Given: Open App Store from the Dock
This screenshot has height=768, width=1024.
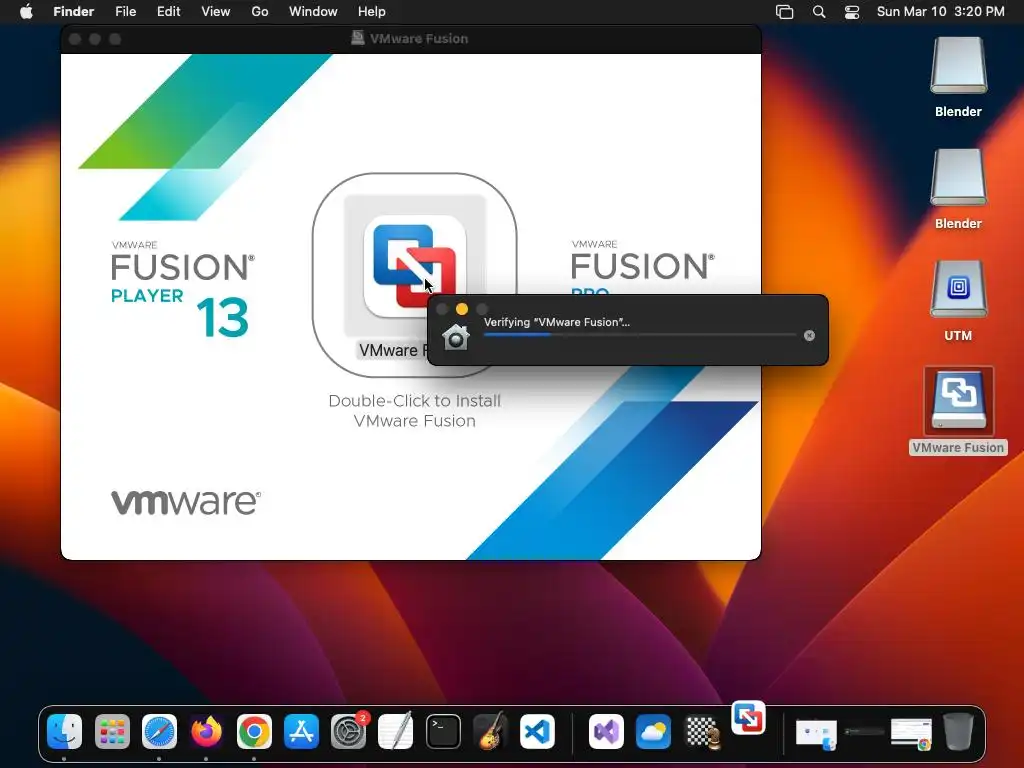Looking at the screenshot, I should (301, 731).
